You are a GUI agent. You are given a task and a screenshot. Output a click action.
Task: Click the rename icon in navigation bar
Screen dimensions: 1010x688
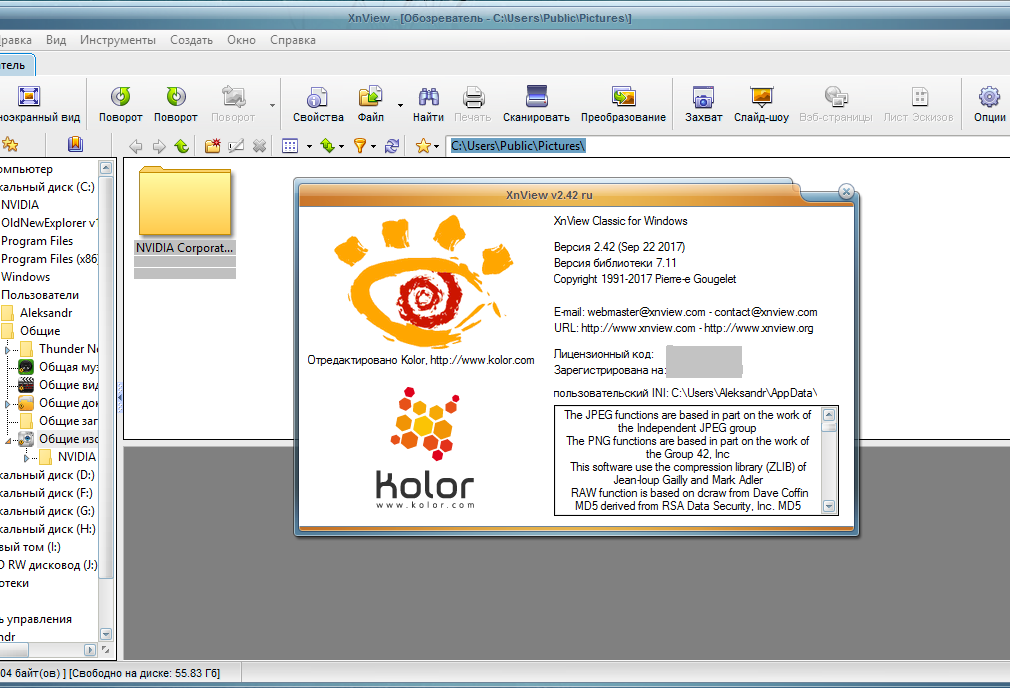pos(236,146)
